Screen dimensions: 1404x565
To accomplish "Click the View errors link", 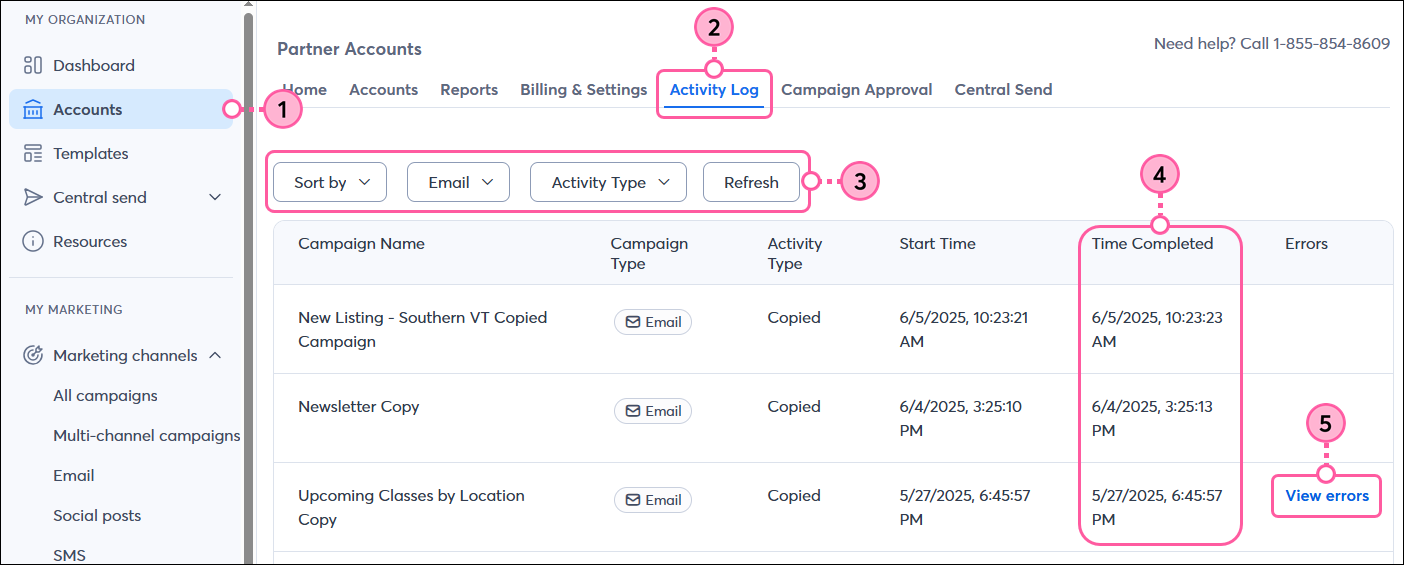I will (x=1327, y=495).
